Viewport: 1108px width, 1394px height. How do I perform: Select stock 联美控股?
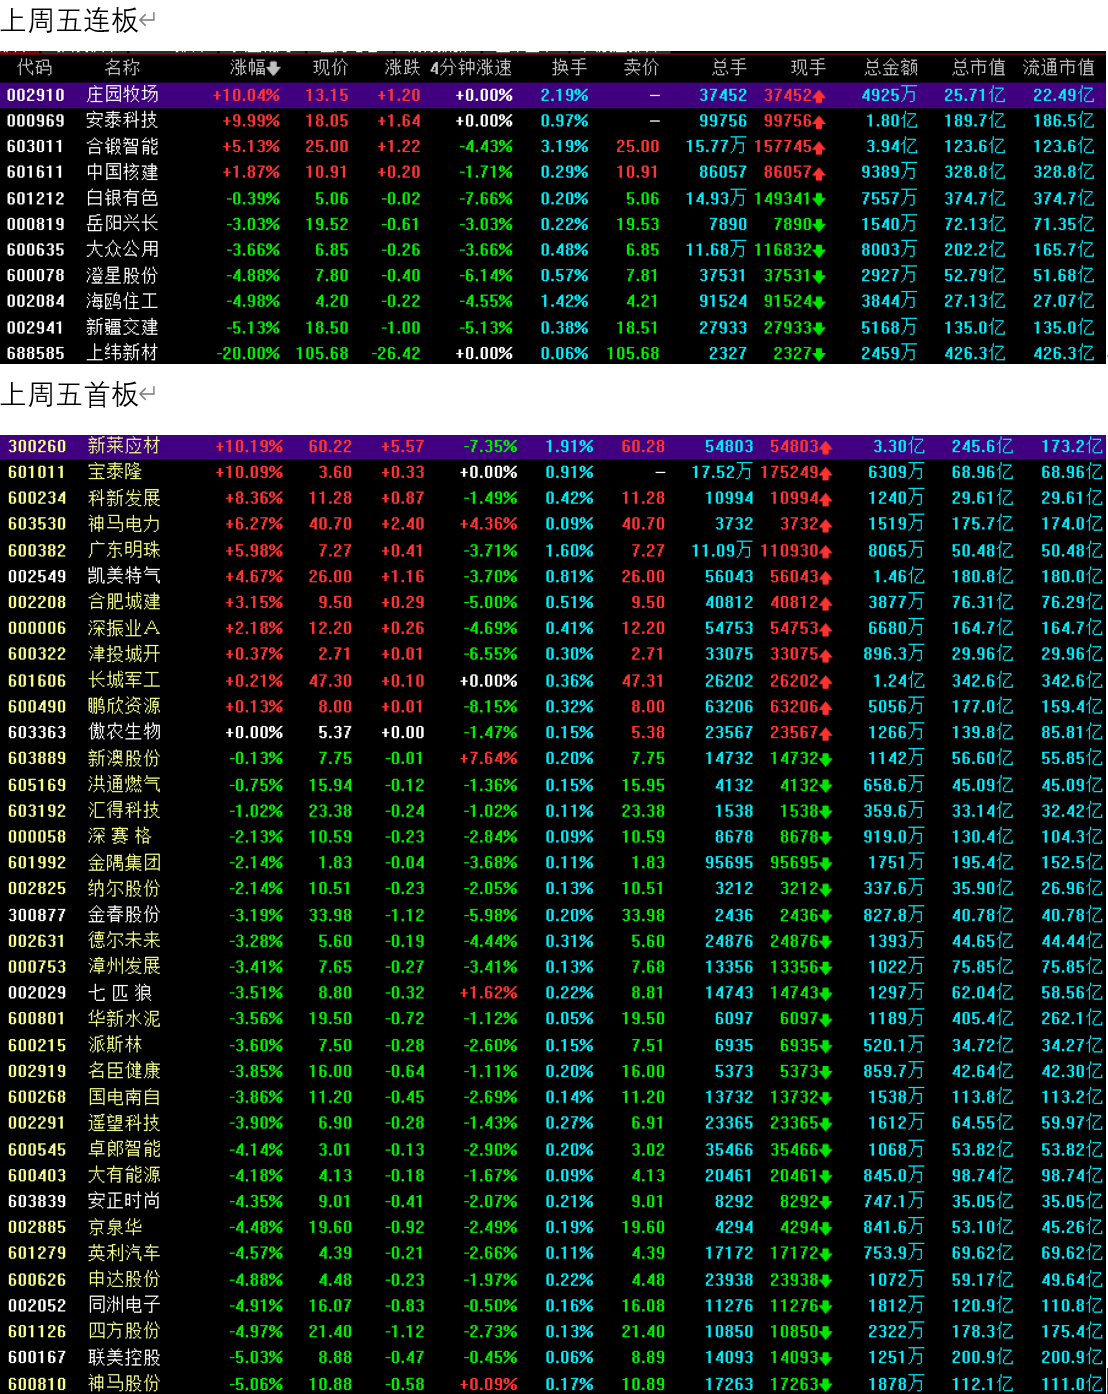tap(124, 1358)
